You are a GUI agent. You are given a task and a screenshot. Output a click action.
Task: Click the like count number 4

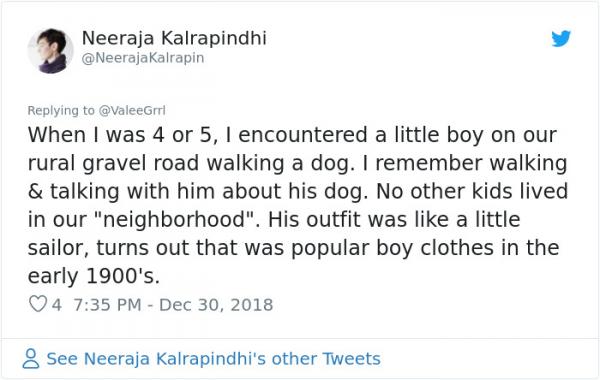[57, 305]
